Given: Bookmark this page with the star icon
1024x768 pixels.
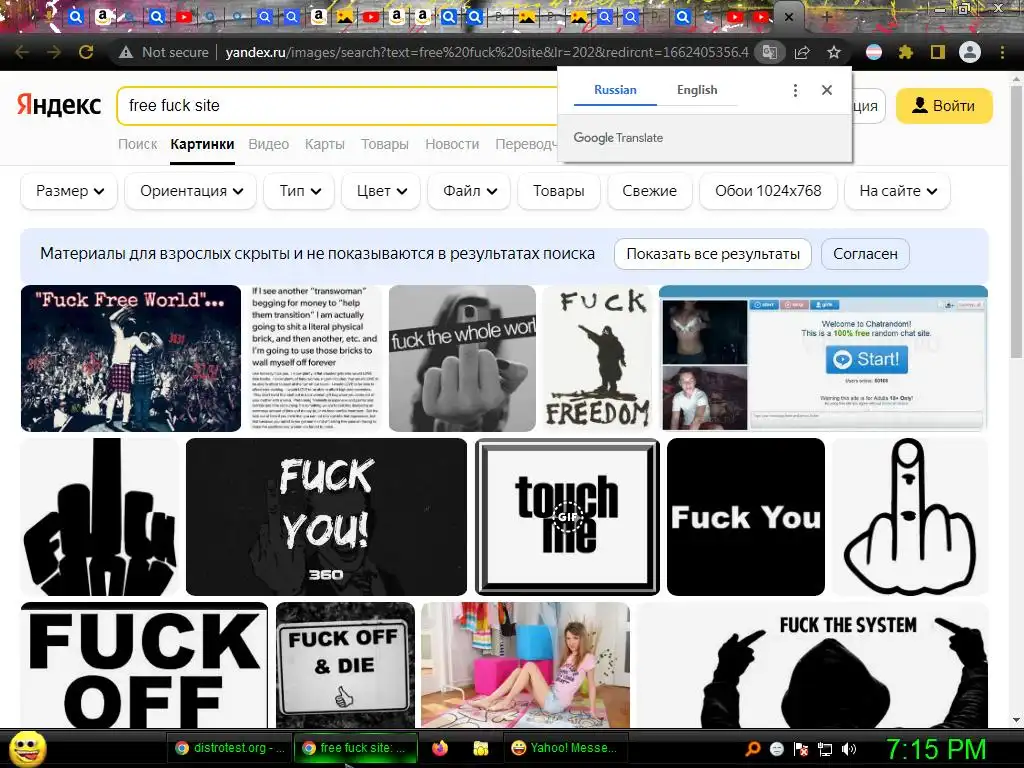Looking at the screenshot, I should click(834, 52).
